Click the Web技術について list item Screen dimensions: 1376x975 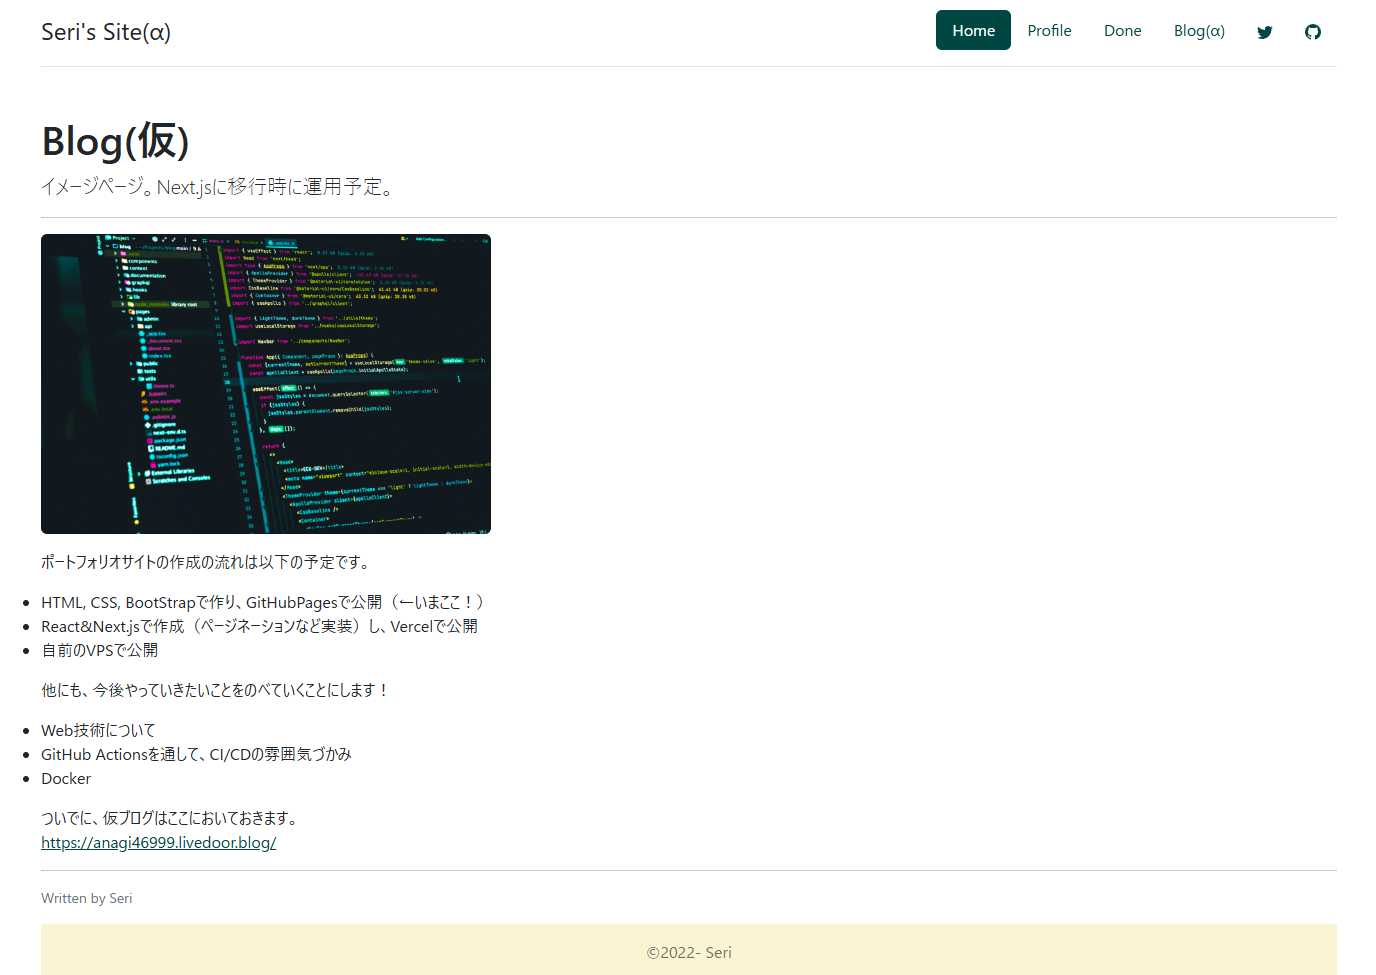[98, 730]
